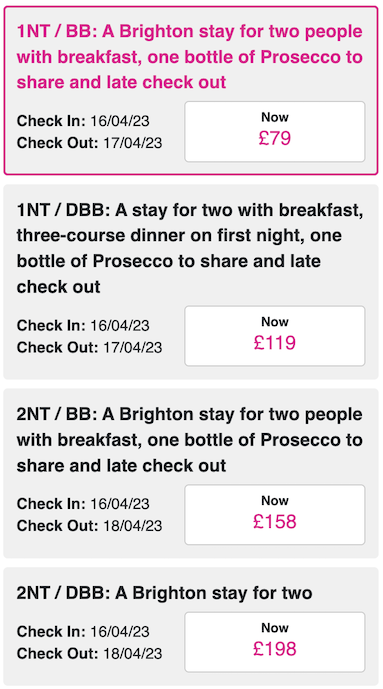Open the 2NT / DBB Brighton stay heading
This screenshot has height=689, width=383.
164,593
